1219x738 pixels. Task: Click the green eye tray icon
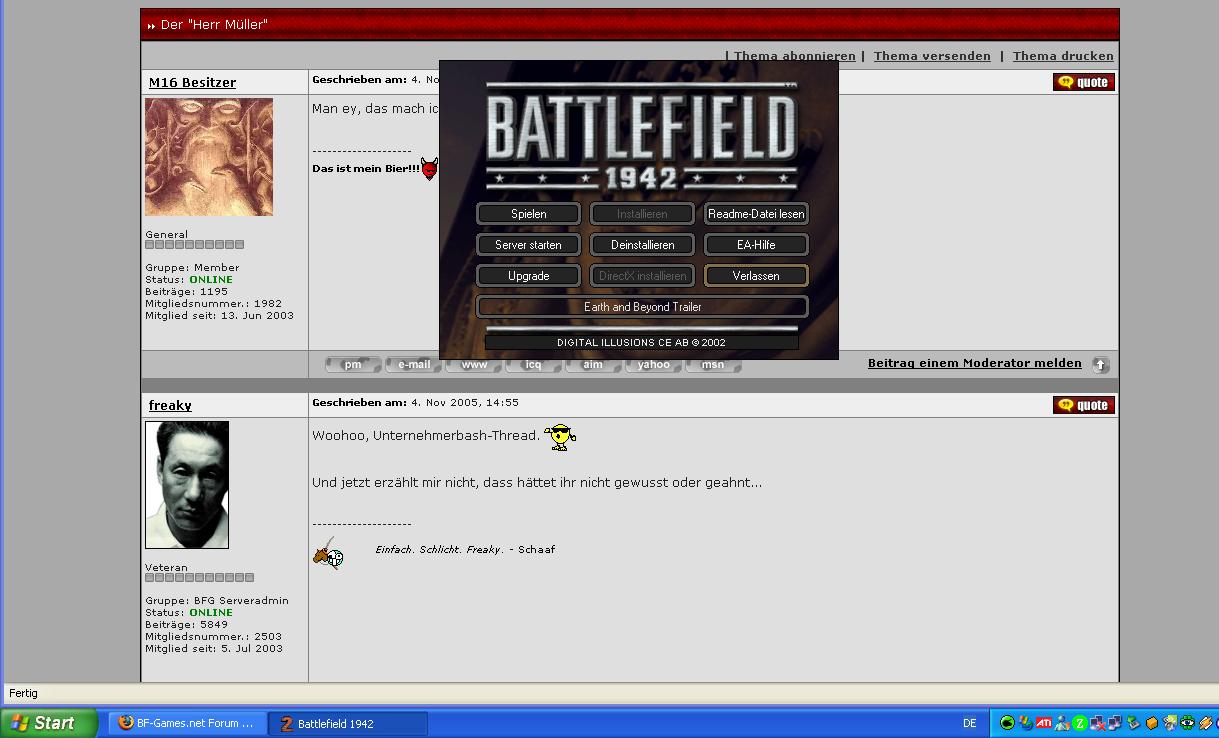tap(1187, 723)
